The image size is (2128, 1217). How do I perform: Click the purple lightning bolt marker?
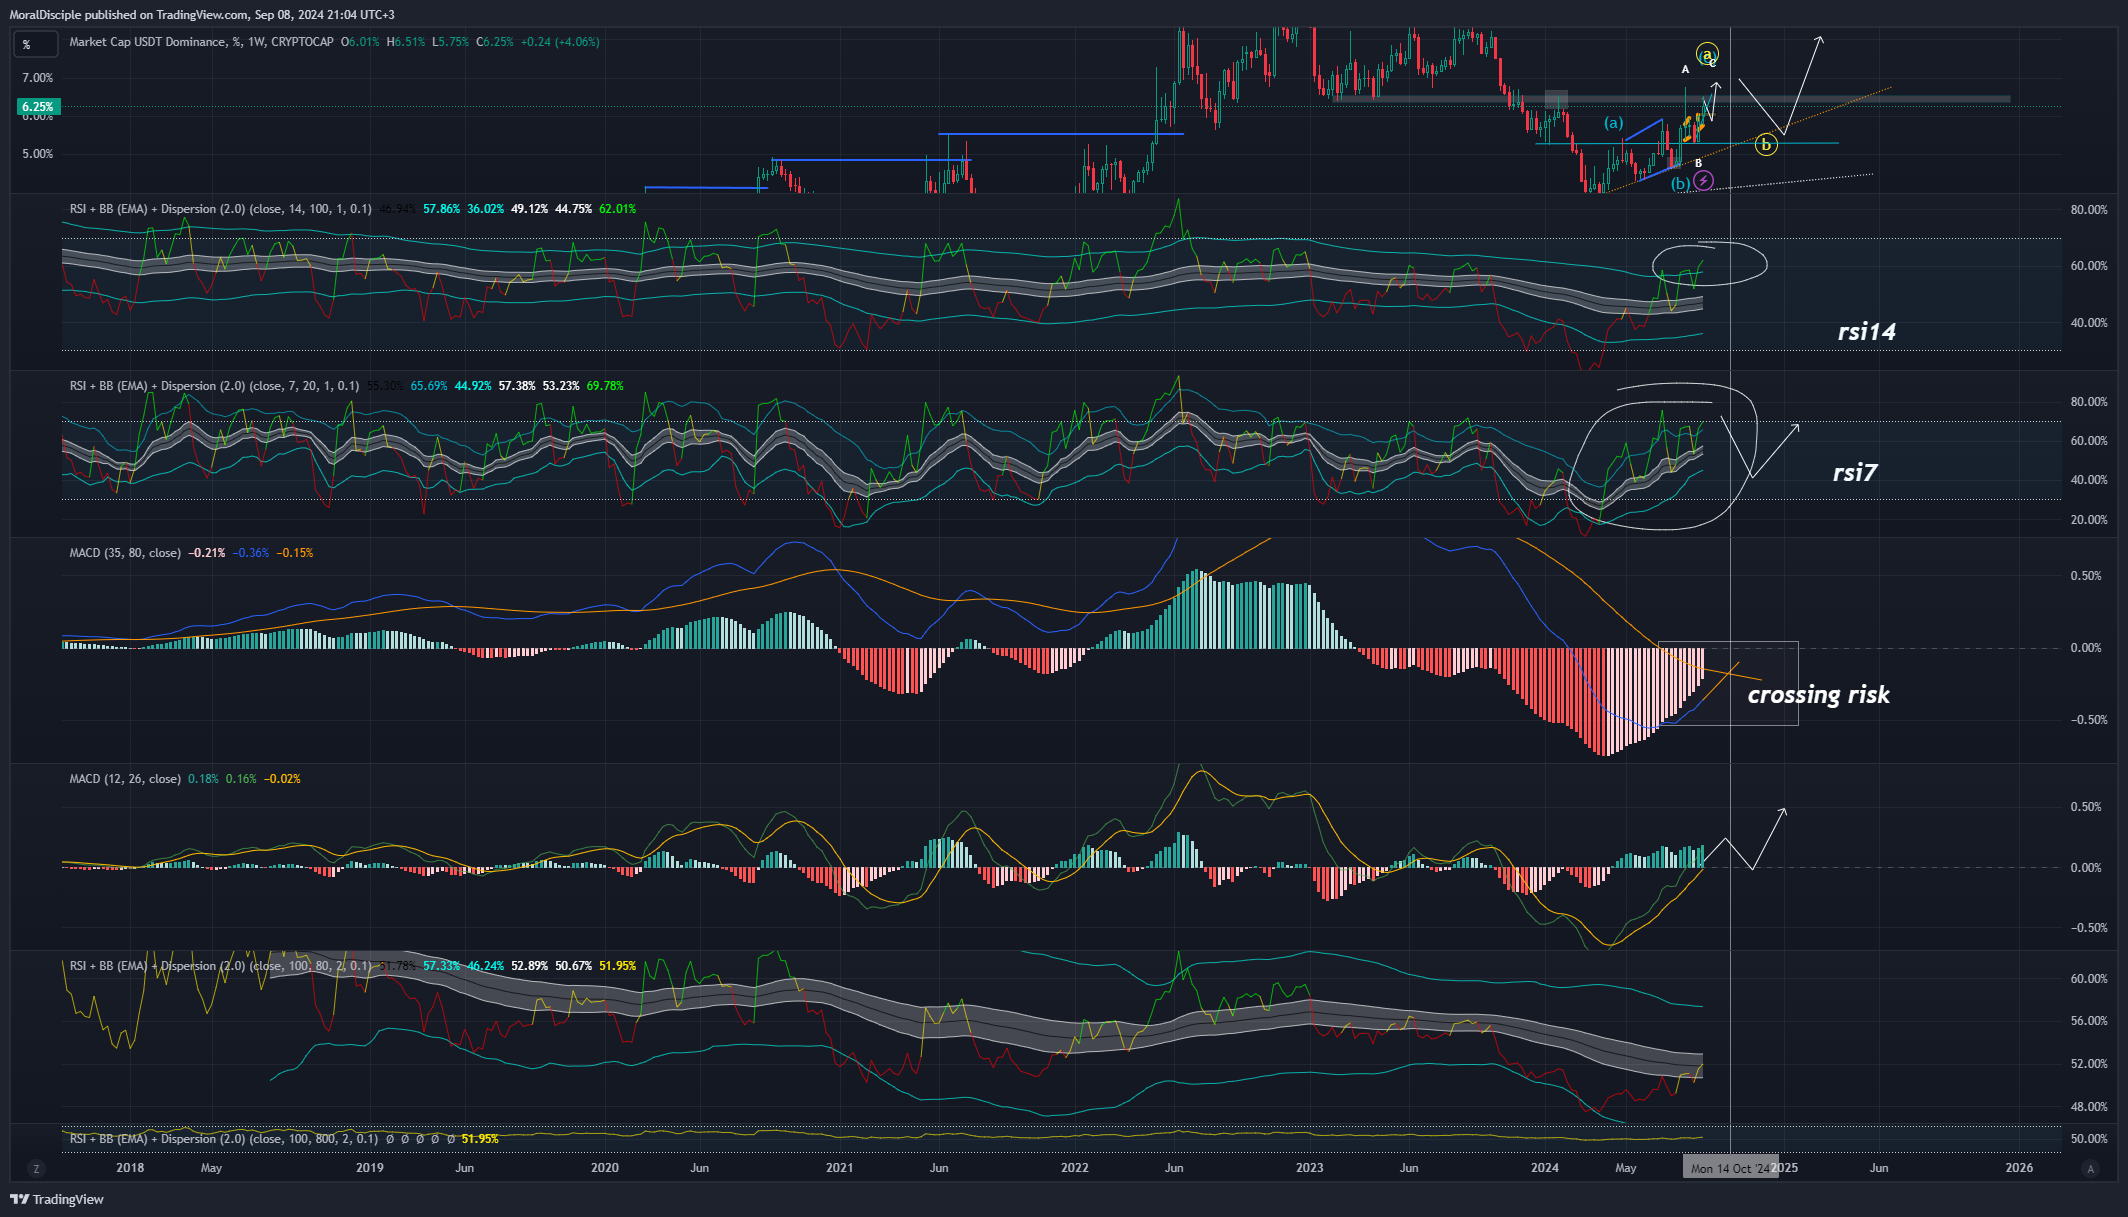[x=1704, y=181]
